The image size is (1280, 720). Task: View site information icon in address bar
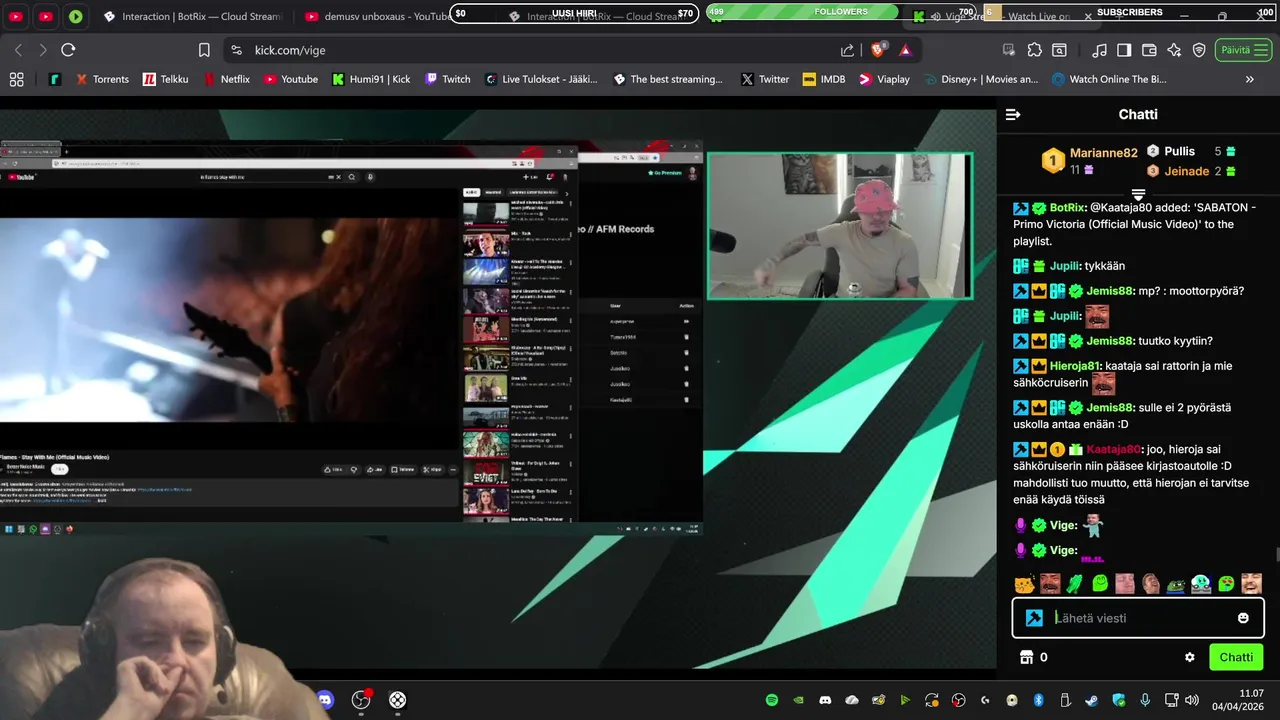click(x=236, y=50)
